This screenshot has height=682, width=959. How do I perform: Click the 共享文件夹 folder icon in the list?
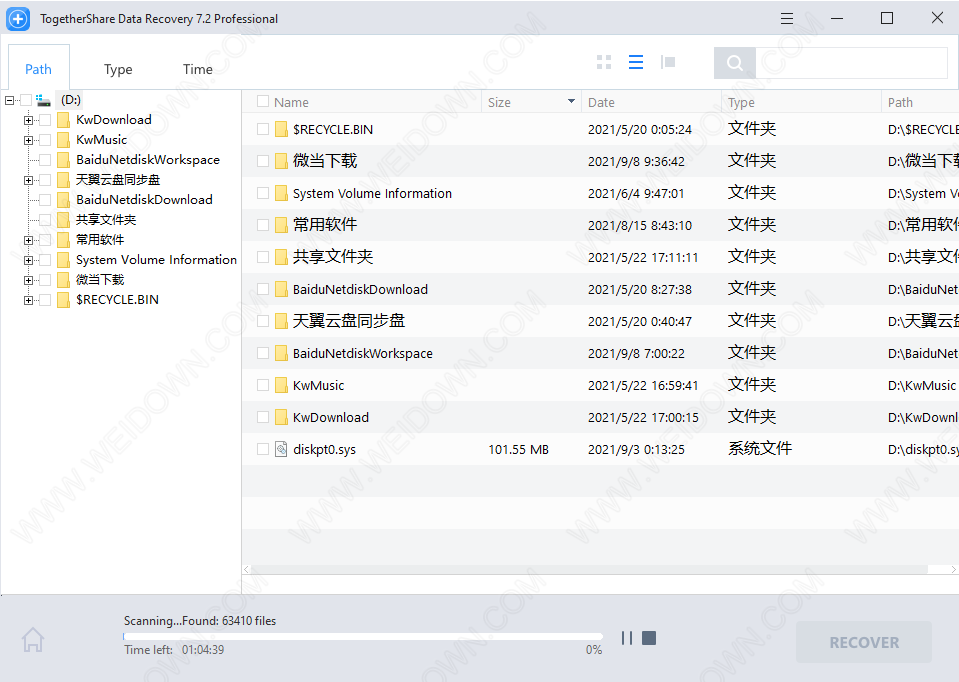281,257
